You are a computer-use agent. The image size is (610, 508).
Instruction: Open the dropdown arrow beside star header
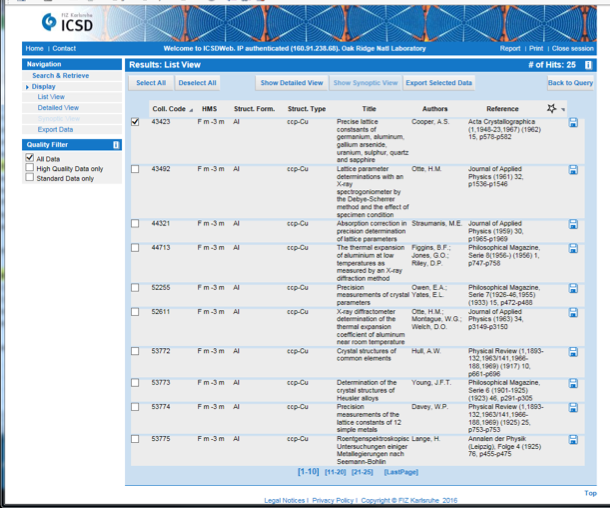(x=562, y=110)
